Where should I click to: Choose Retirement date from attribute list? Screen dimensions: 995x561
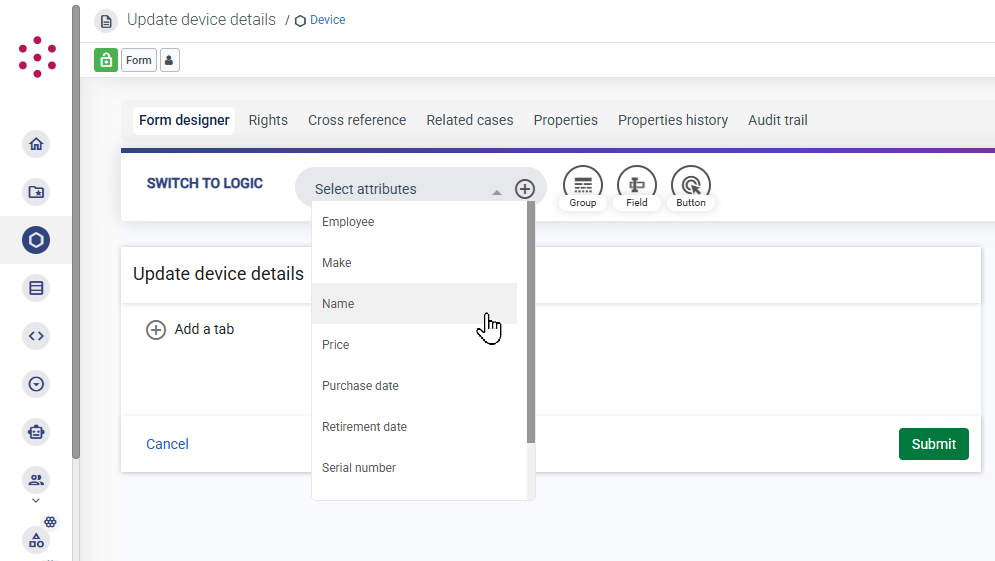pyautogui.click(x=414, y=426)
